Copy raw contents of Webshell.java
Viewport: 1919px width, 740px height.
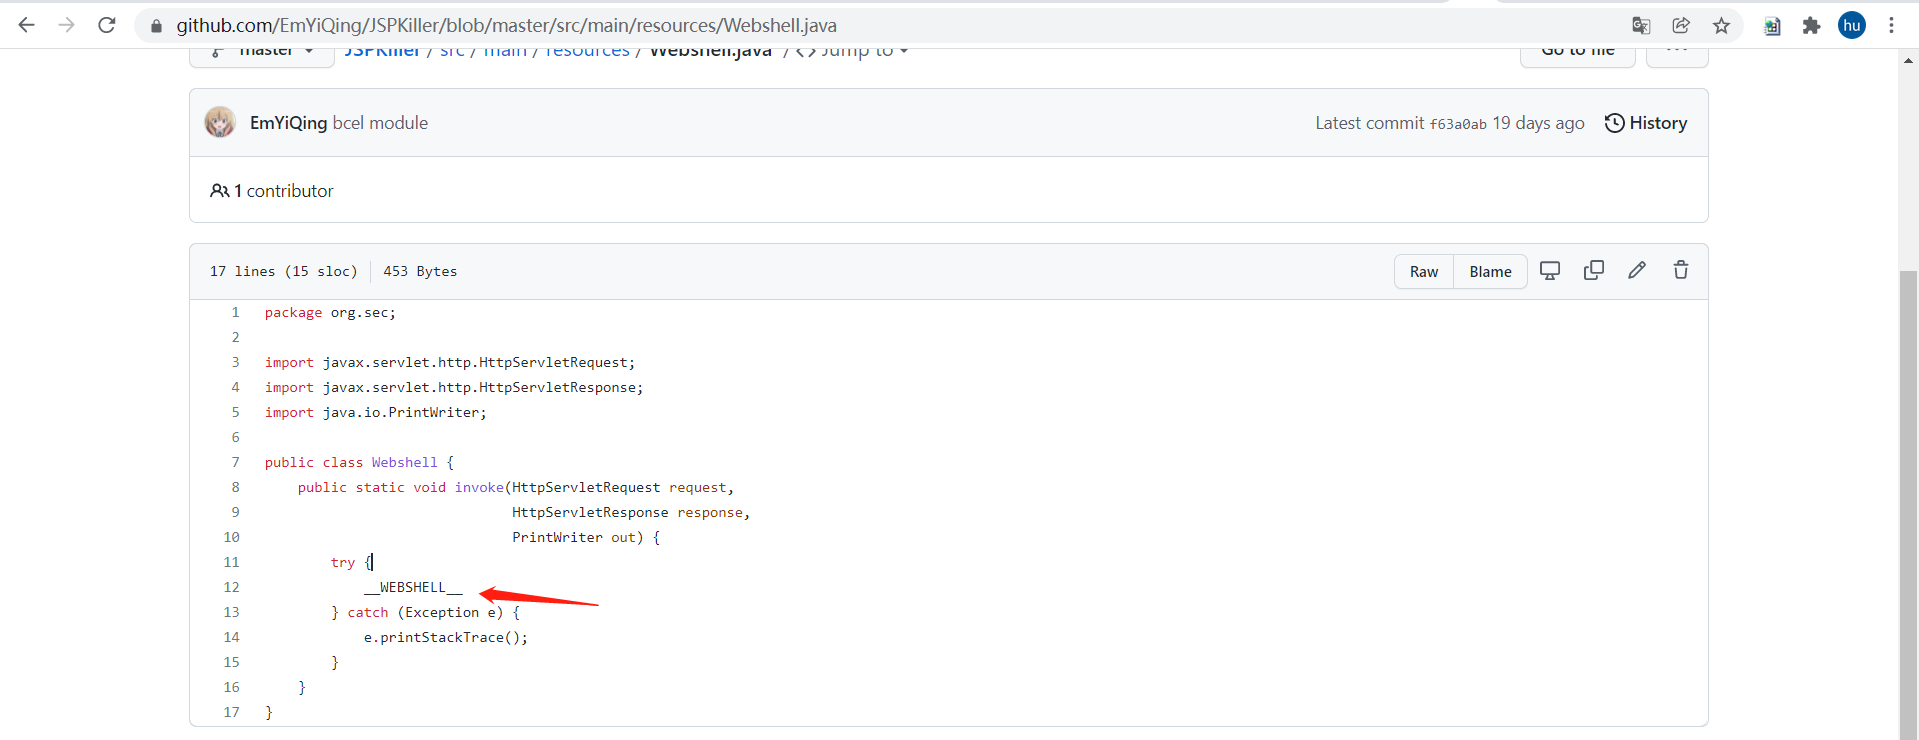1594,271
